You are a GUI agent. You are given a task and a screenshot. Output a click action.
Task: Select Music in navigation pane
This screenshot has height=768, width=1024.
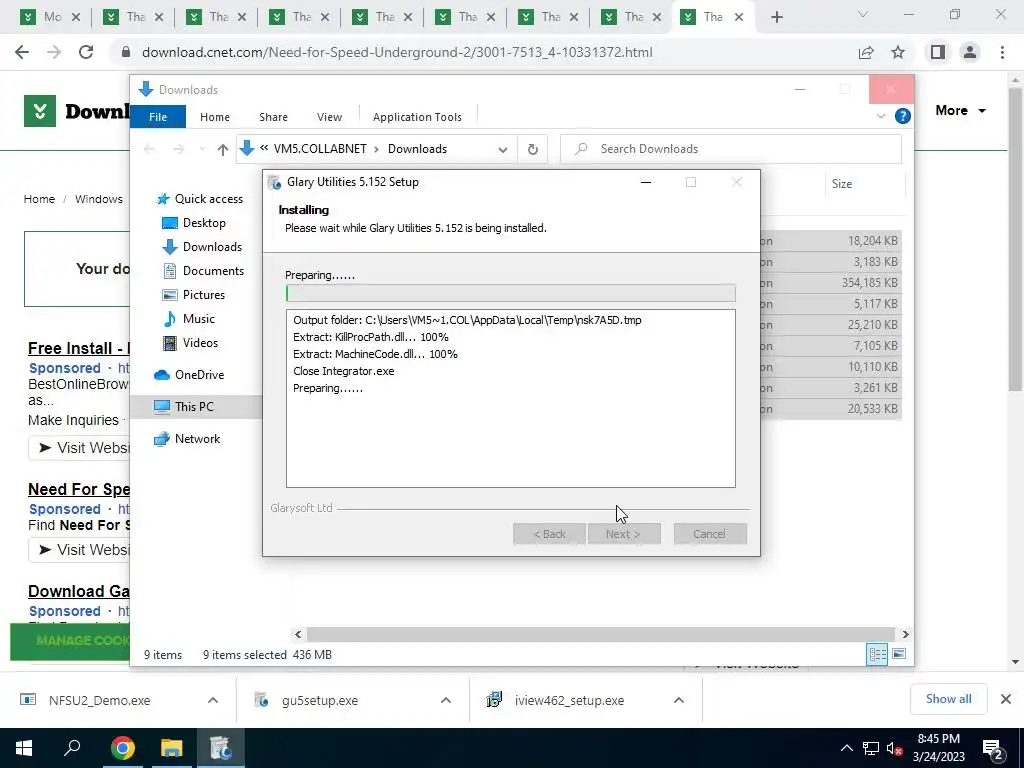189,319
